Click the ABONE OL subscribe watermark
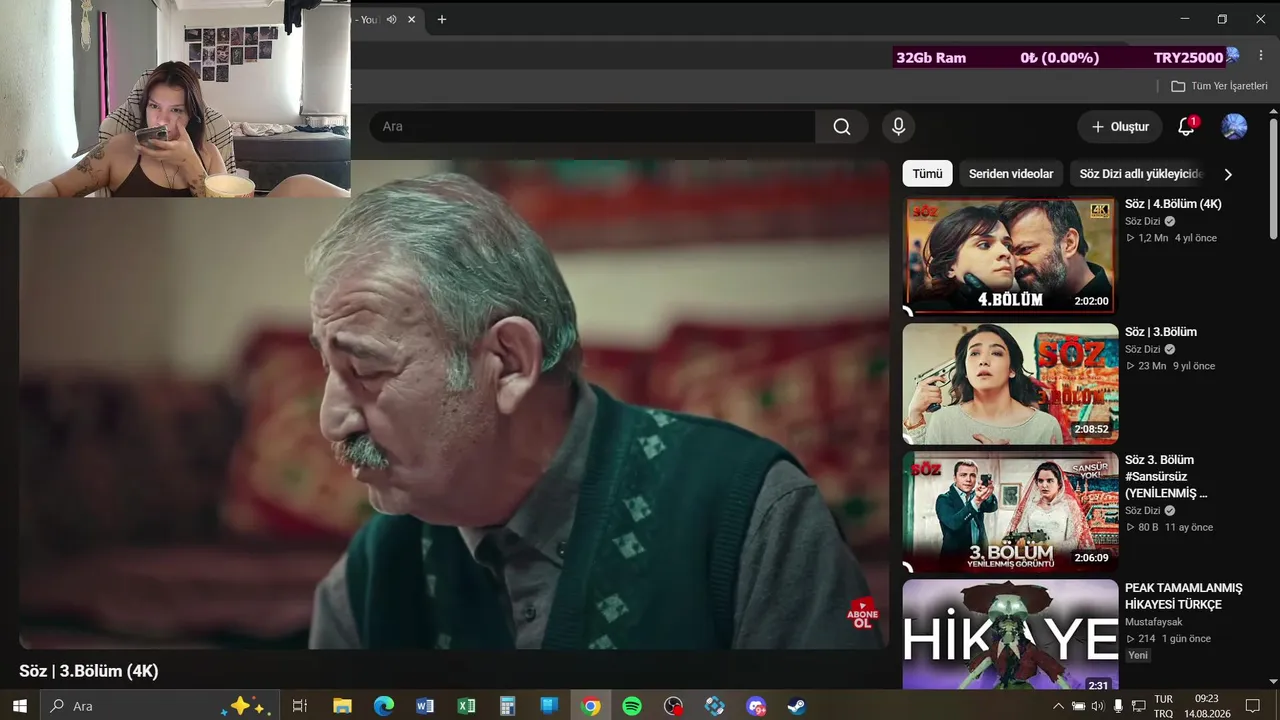This screenshot has width=1280, height=720. click(862, 614)
